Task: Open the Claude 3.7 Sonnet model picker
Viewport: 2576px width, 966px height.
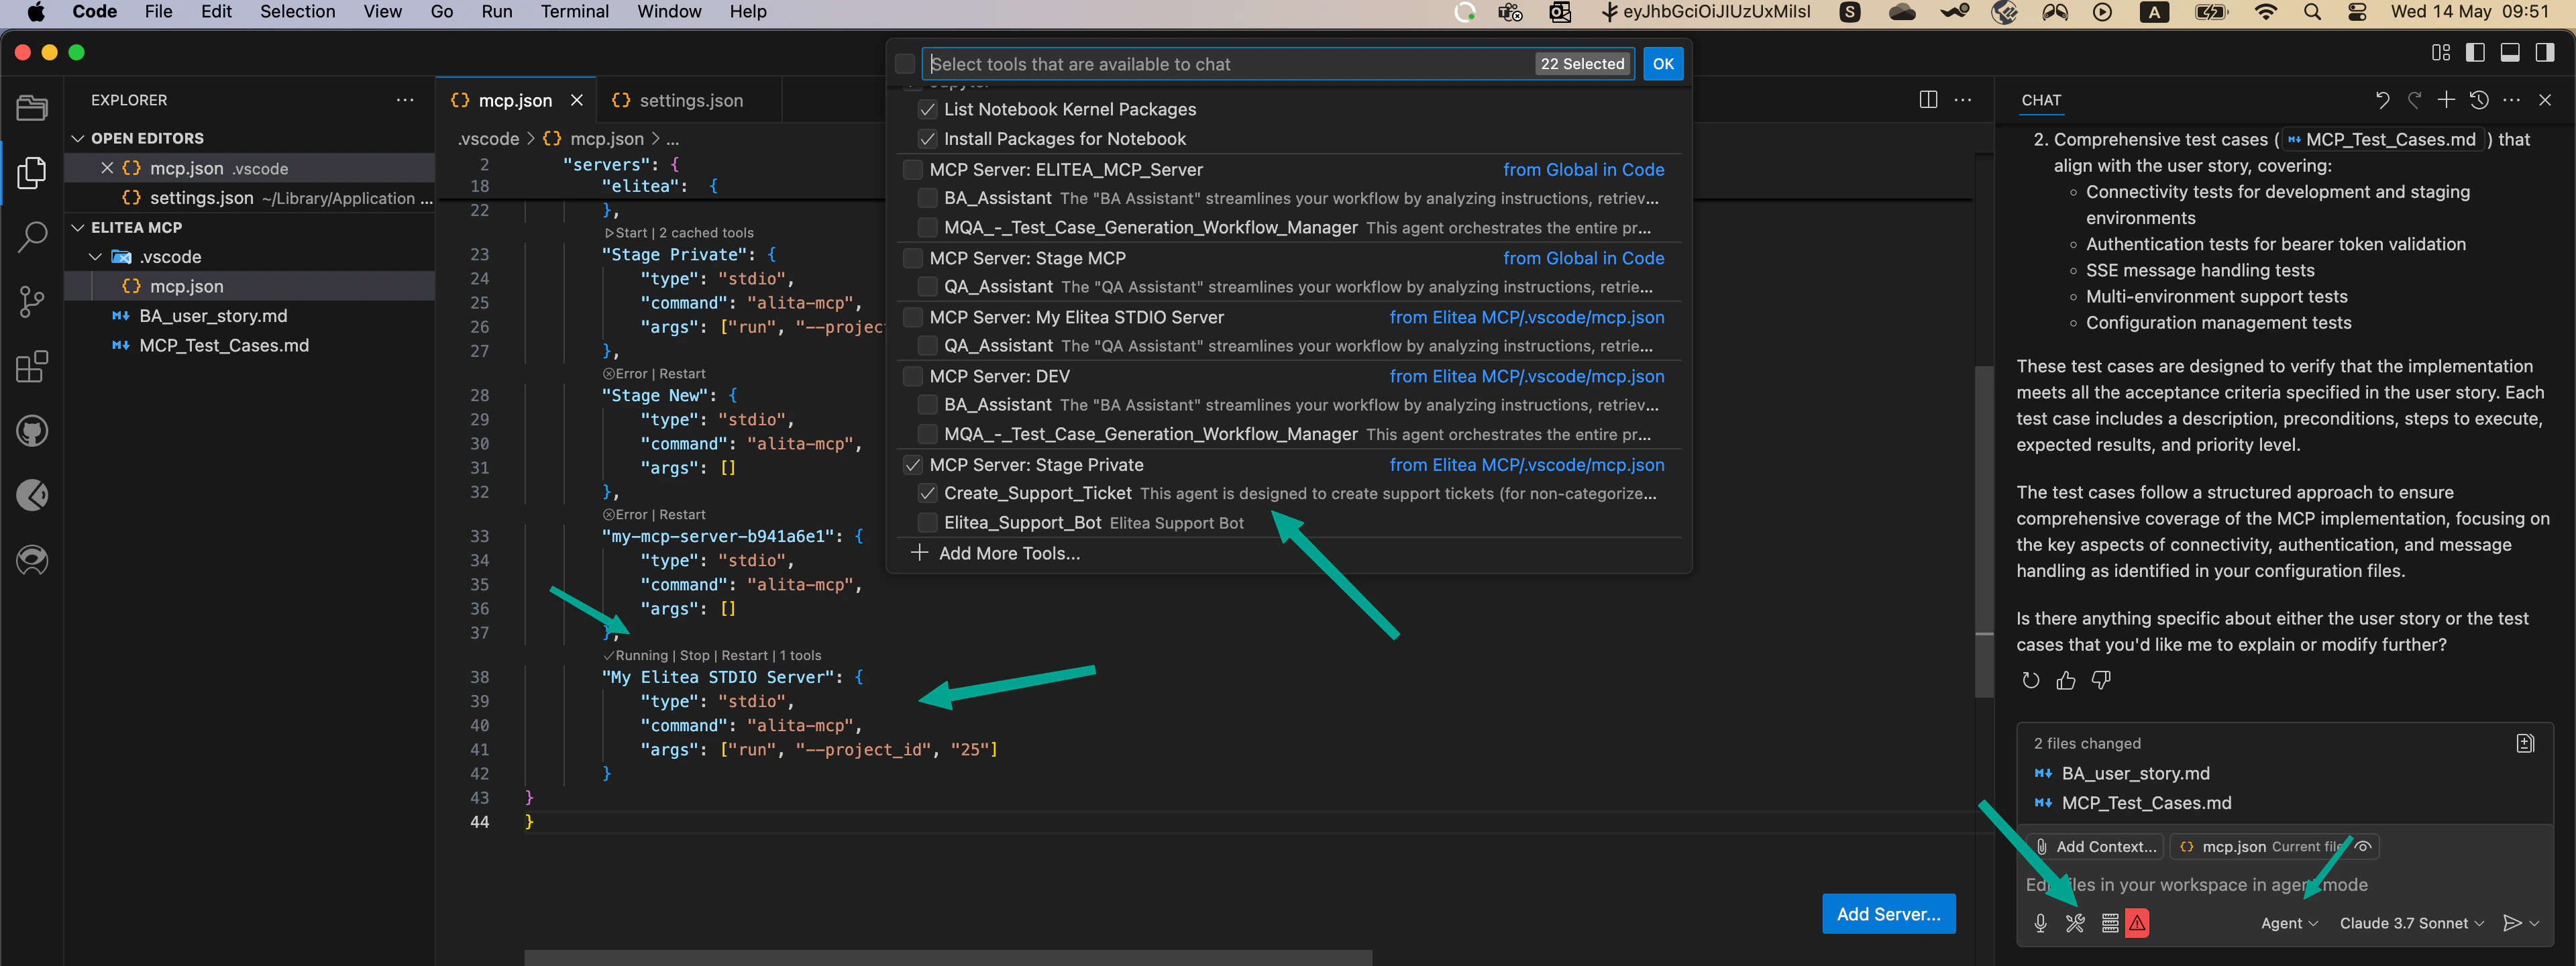Action: (x=2410, y=923)
